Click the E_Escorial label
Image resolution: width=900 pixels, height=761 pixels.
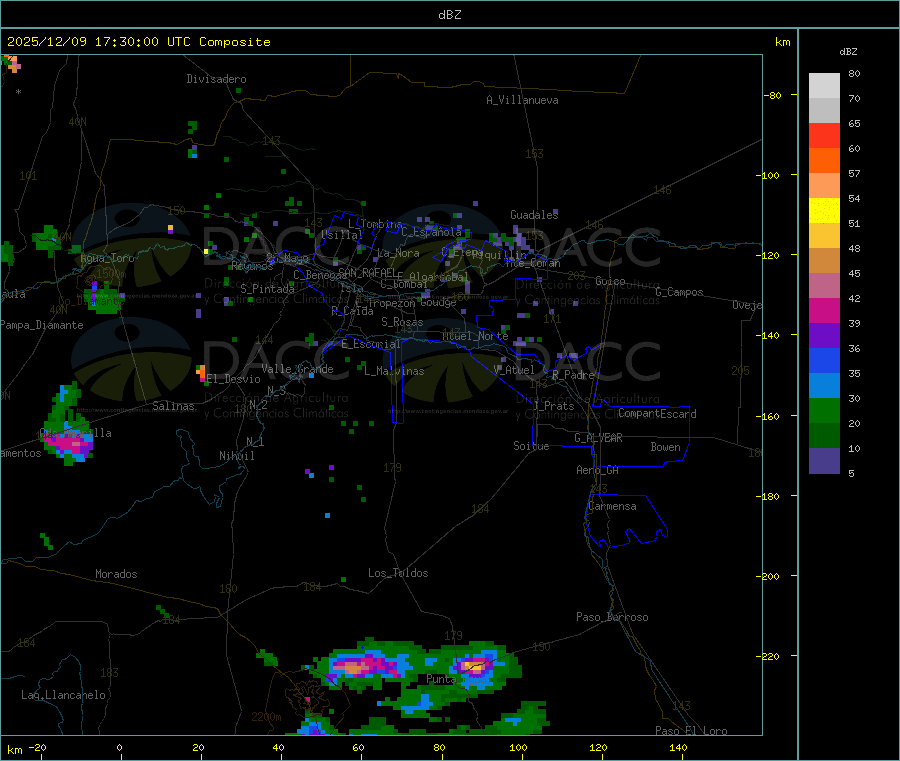(x=371, y=344)
